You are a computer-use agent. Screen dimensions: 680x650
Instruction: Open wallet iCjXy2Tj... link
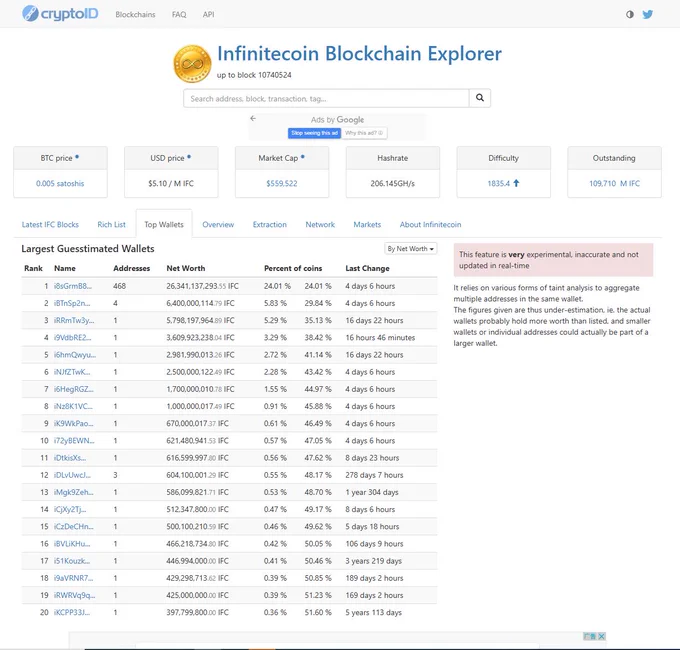[x=70, y=509]
